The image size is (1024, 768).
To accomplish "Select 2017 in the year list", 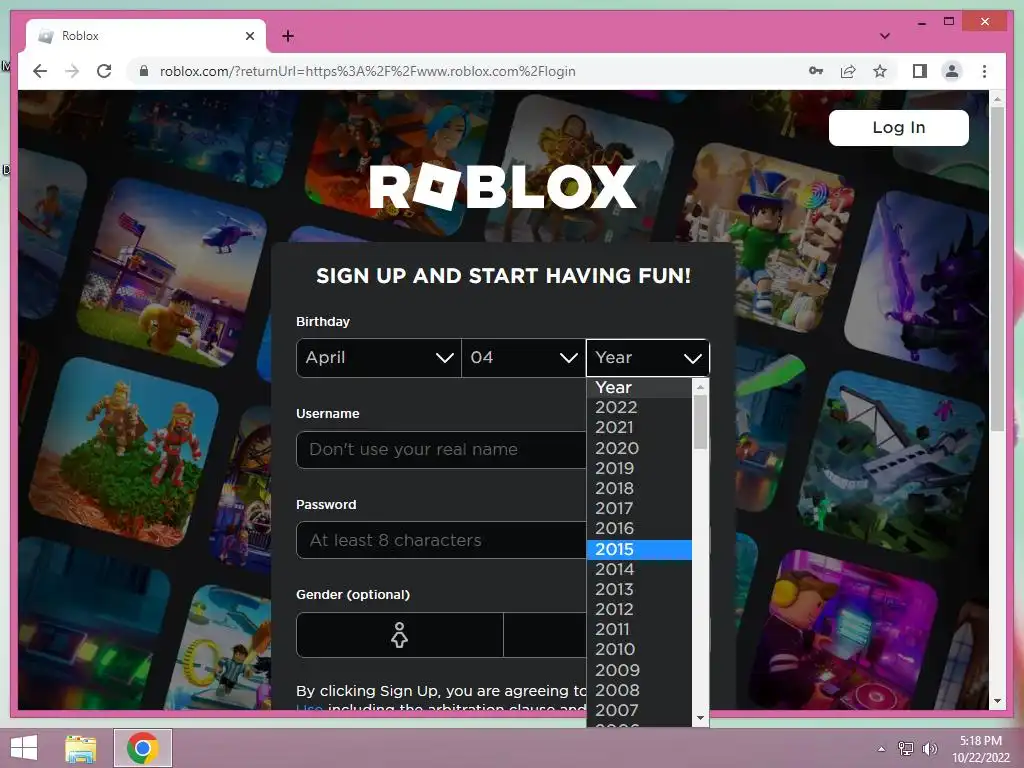I will [639, 508].
